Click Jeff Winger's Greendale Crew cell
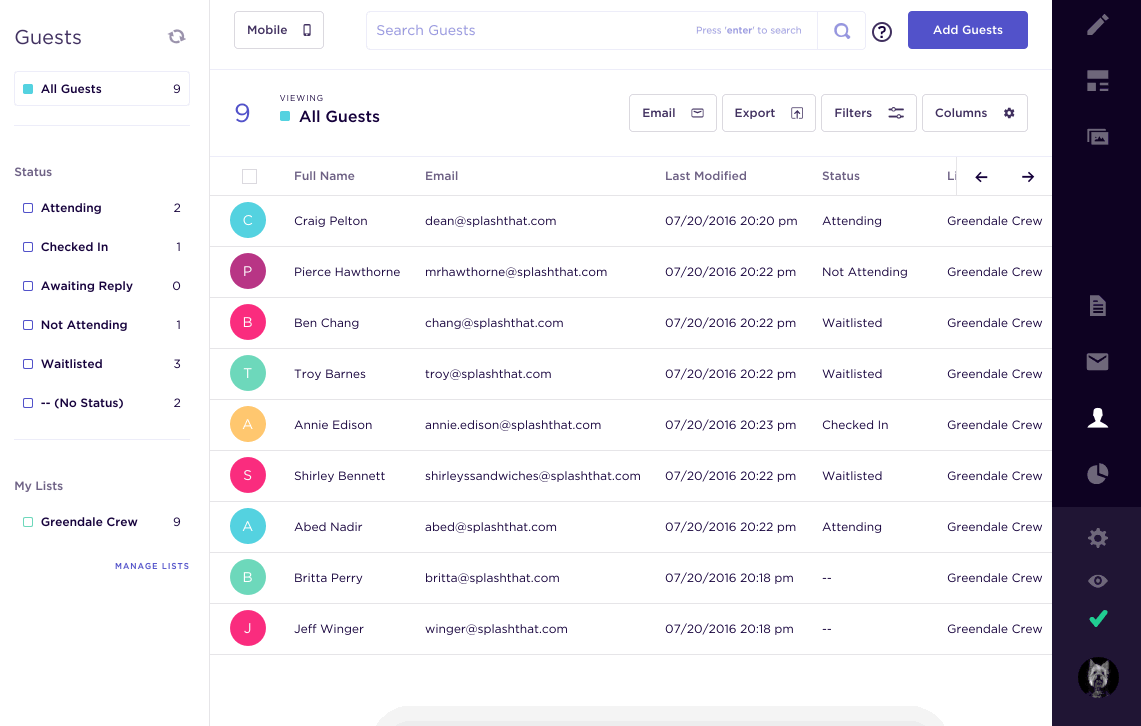Viewport: 1141px width, 726px height. (994, 629)
